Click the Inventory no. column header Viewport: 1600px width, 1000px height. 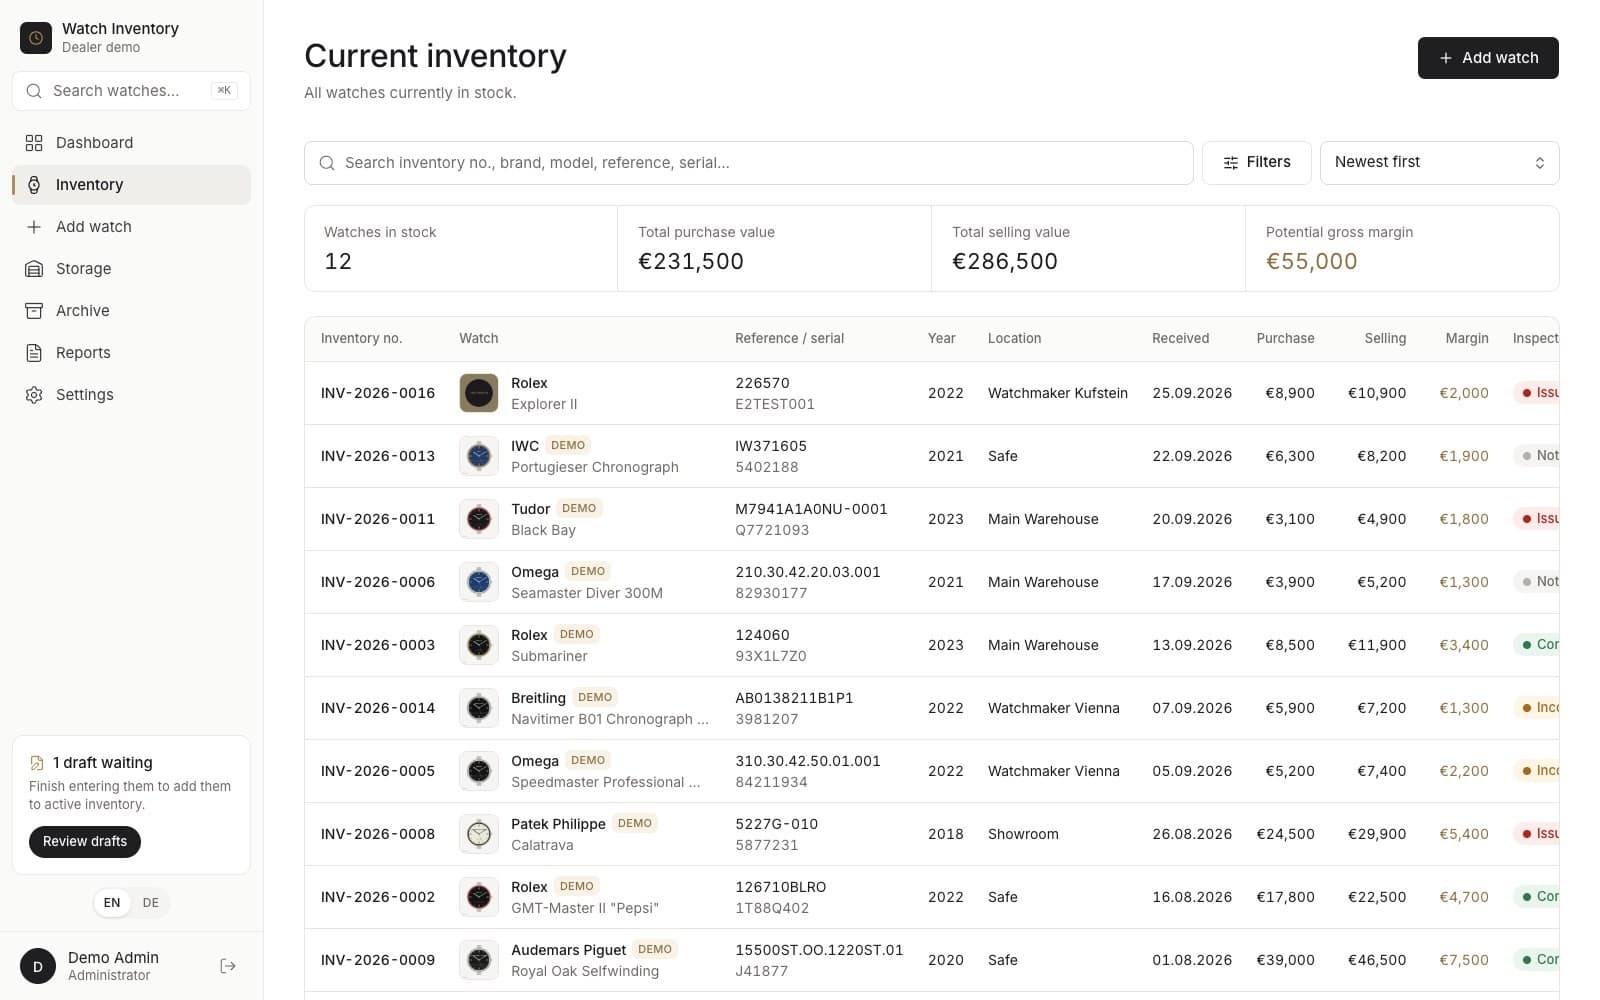click(361, 339)
